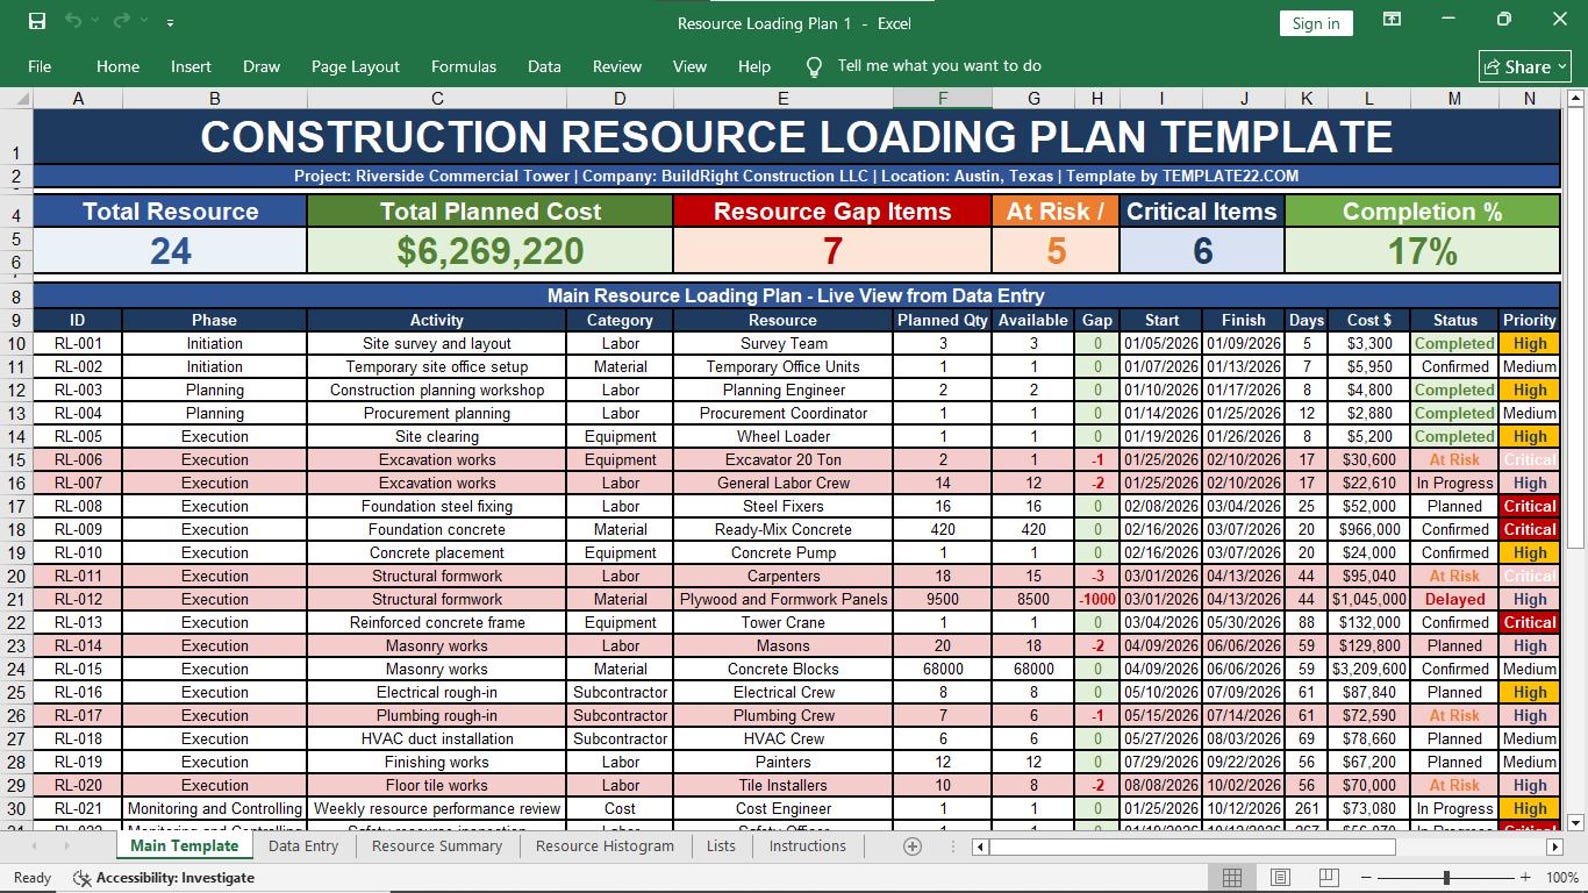Open the File menu
The width and height of the screenshot is (1588, 893).
point(40,66)
